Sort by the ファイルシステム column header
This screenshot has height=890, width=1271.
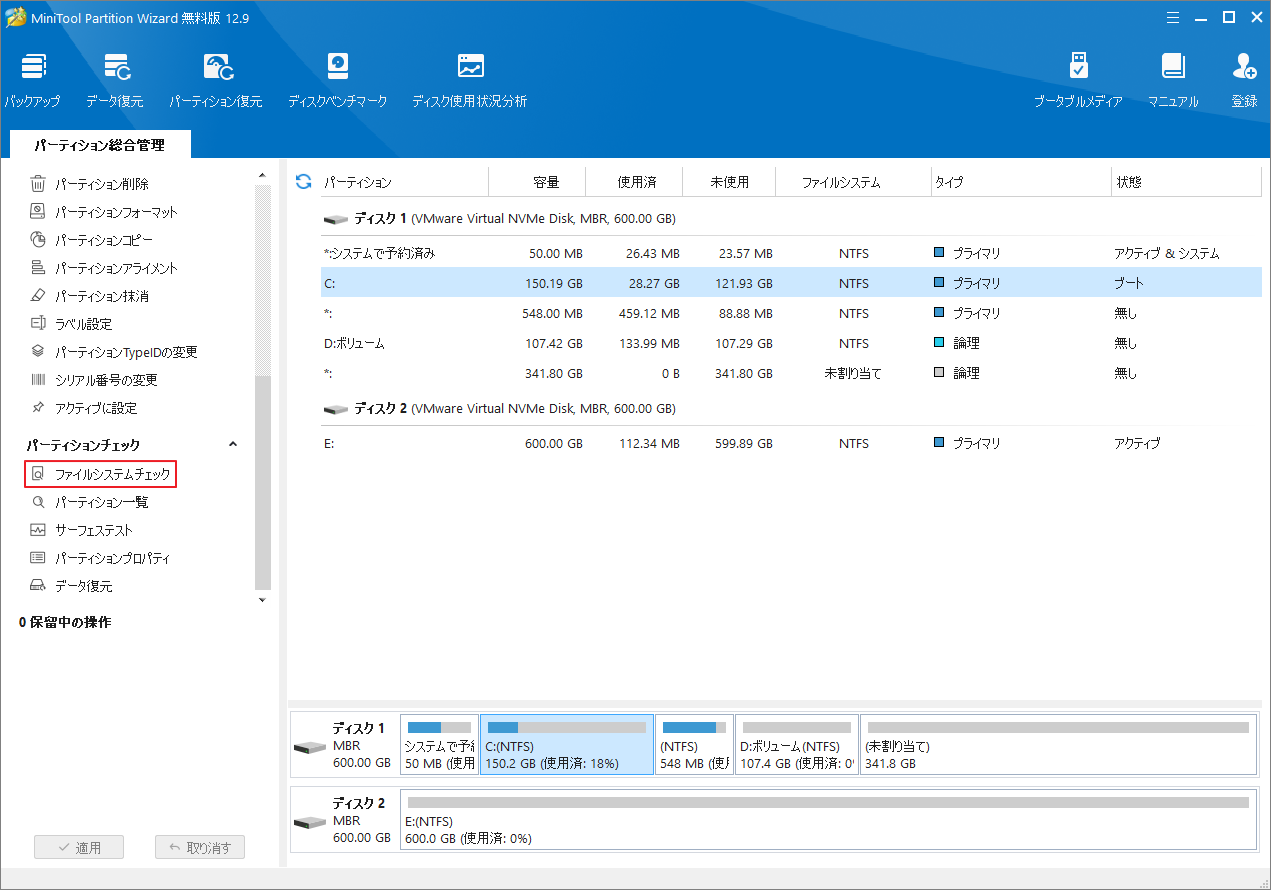tap(854, 182)
